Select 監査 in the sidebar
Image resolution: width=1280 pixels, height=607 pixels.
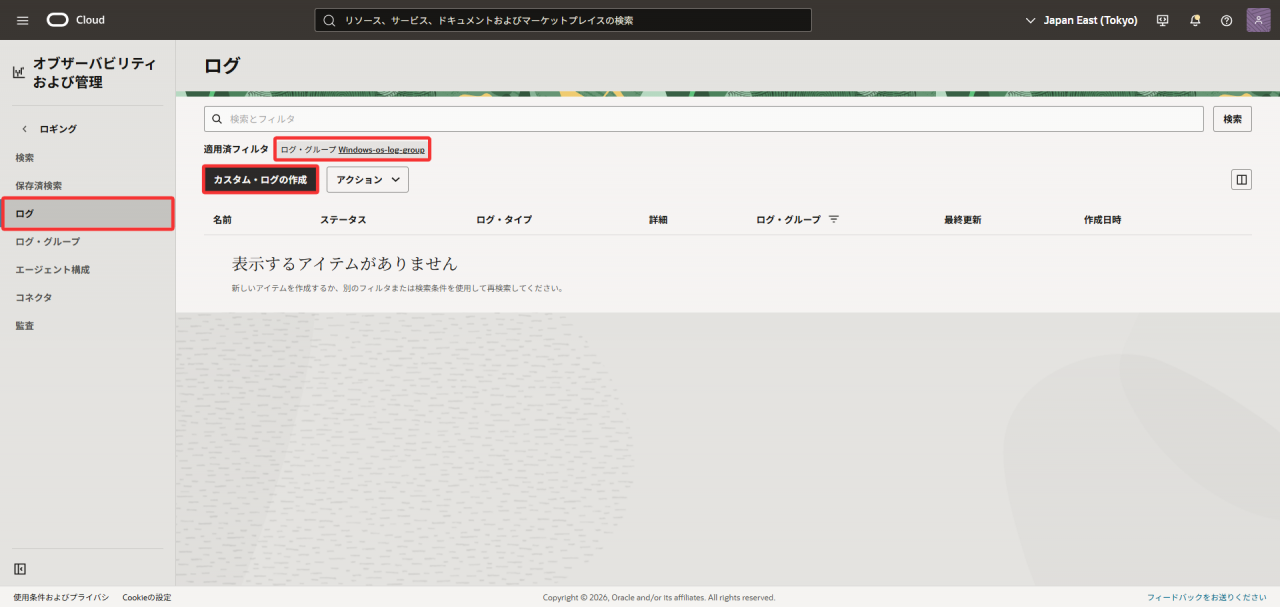tap(25, 326)
